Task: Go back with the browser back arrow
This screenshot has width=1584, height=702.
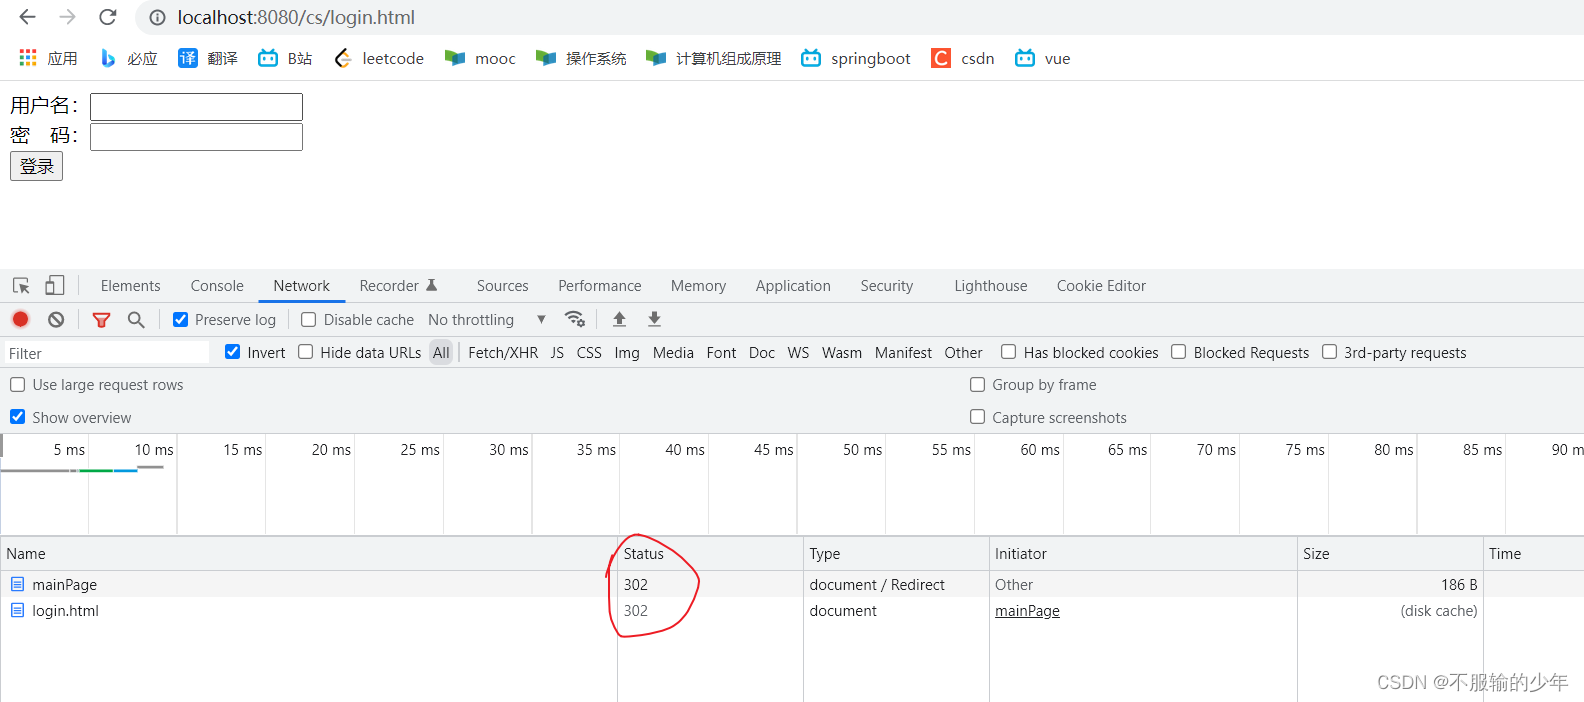Action: [27, 17]
